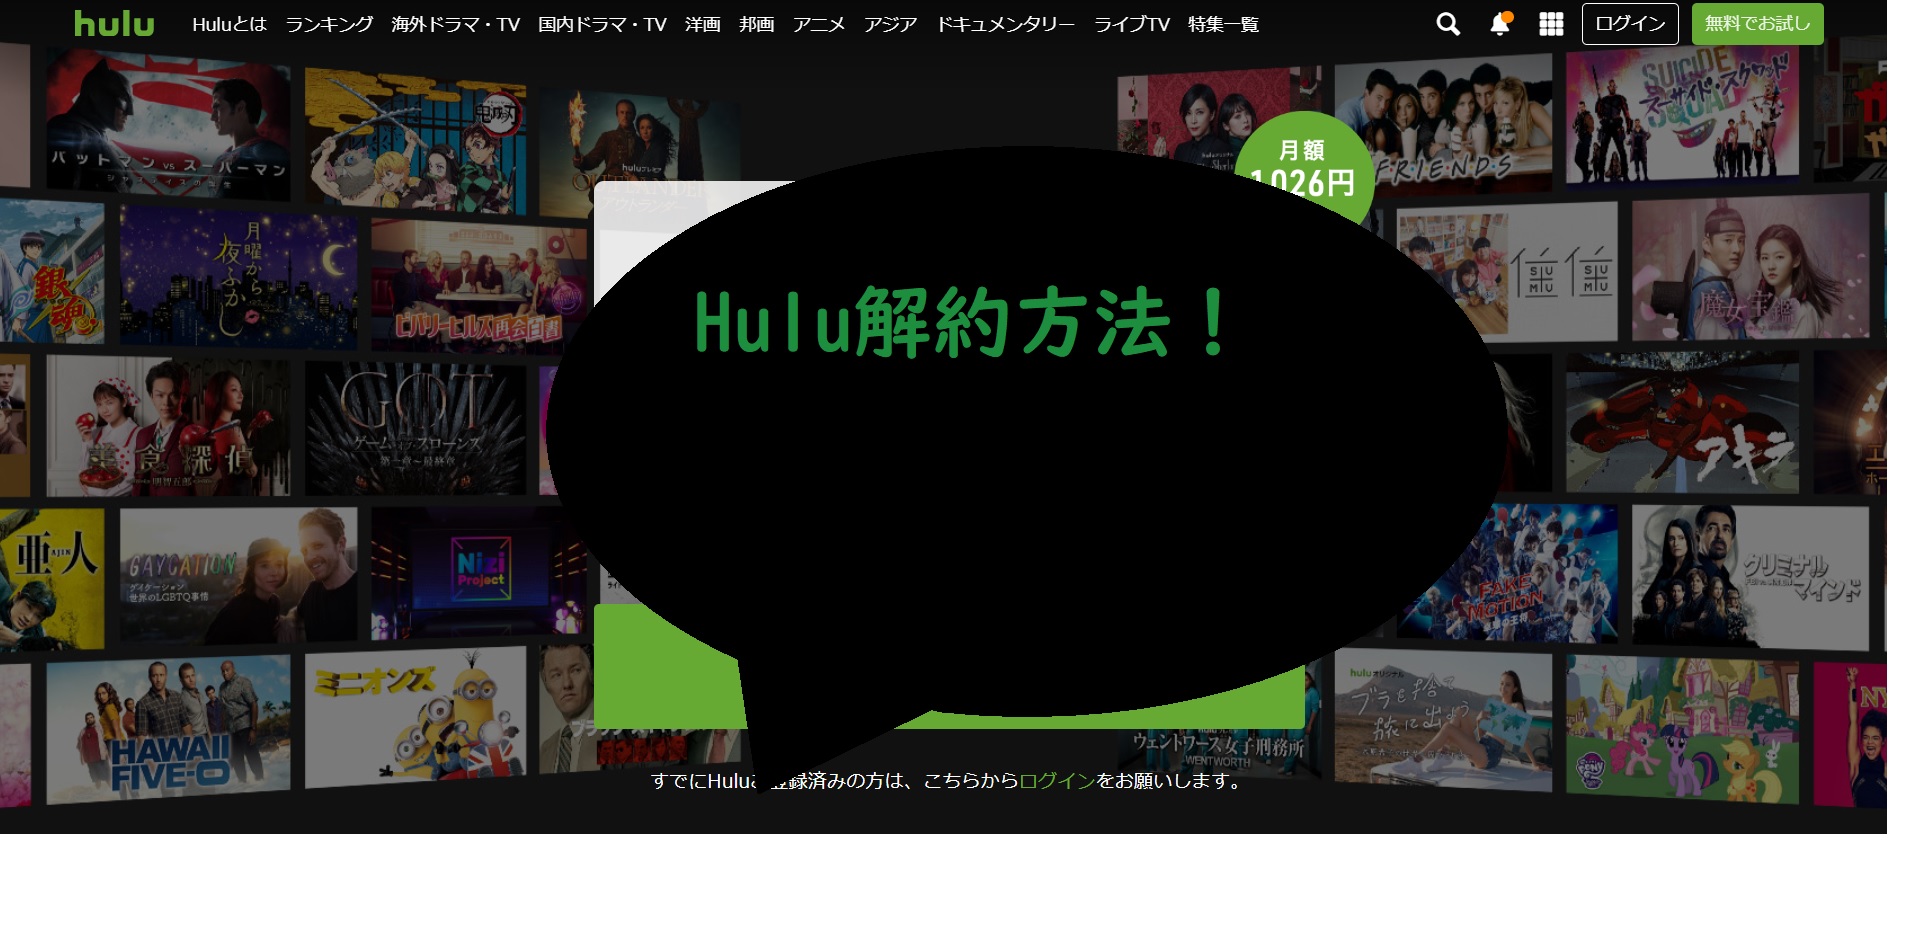1920x938 pixels.
Task: Select 邦画 in the navigation
Action: pyautogui.click(x=756, y=24)
